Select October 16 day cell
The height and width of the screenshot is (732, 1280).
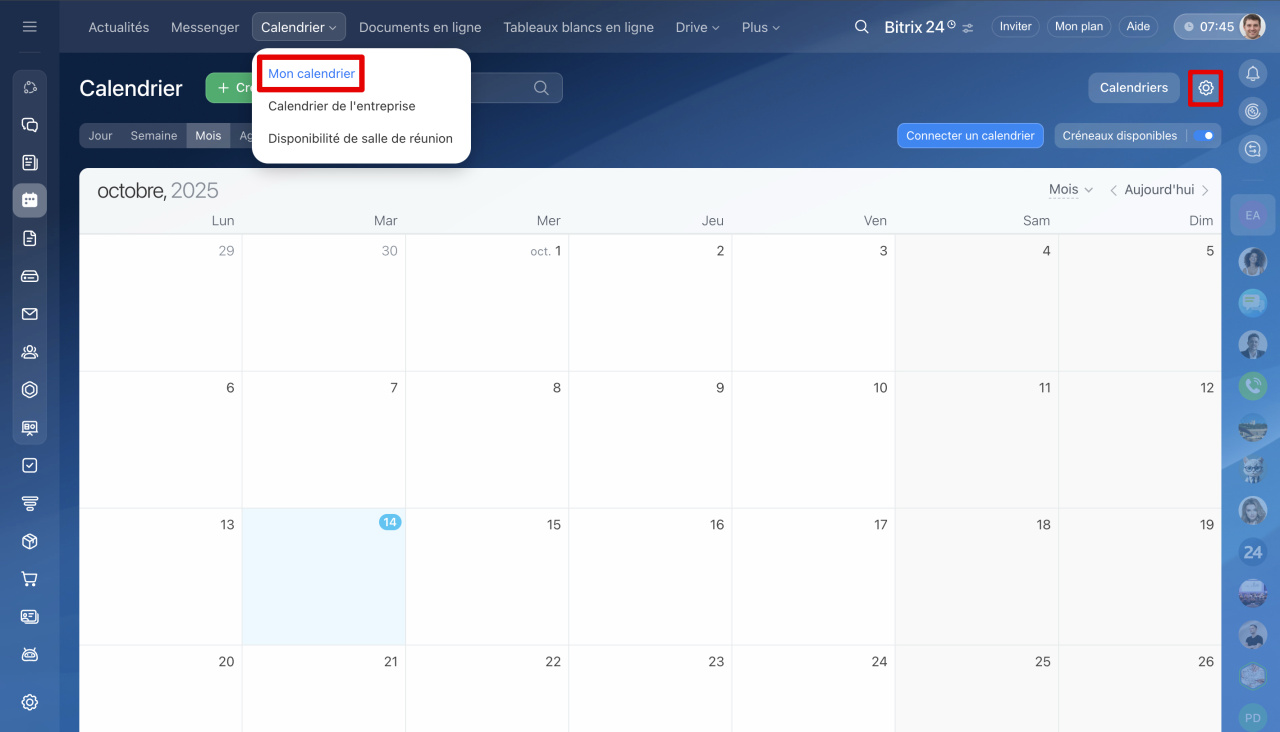point(650,580)
